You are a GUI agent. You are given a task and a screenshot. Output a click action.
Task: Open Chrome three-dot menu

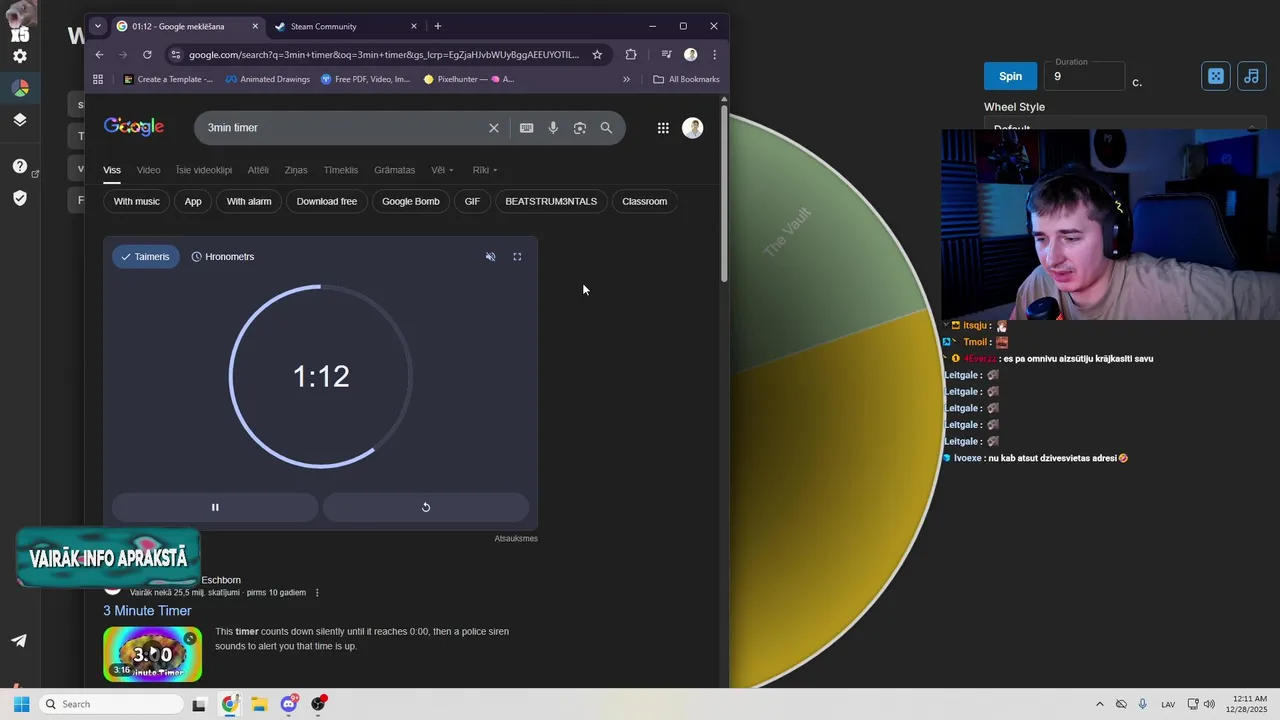(714, 55)
